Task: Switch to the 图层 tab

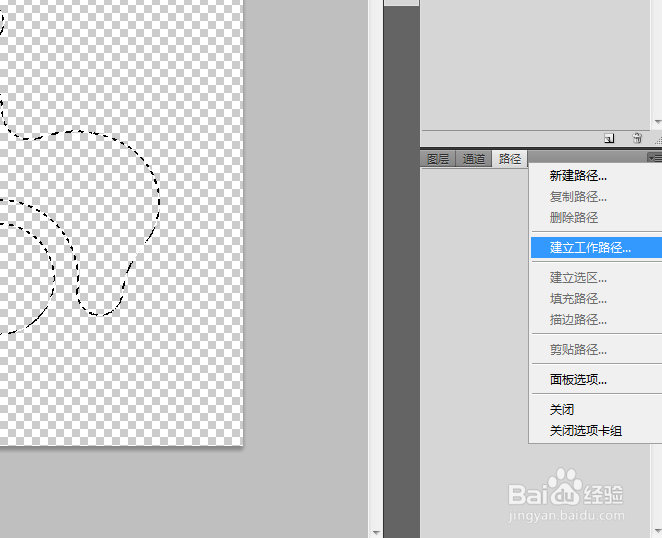Action: tap(438, 159)
